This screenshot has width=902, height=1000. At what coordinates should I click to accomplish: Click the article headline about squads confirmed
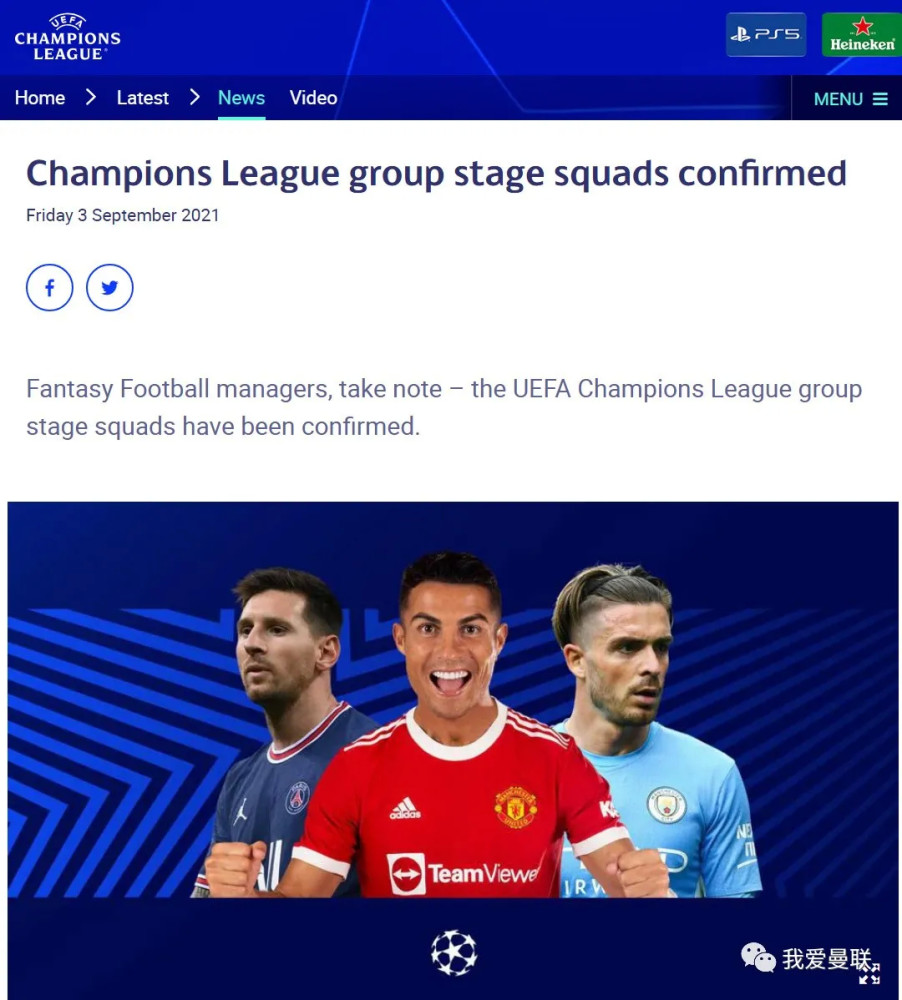tap(436, 173)
